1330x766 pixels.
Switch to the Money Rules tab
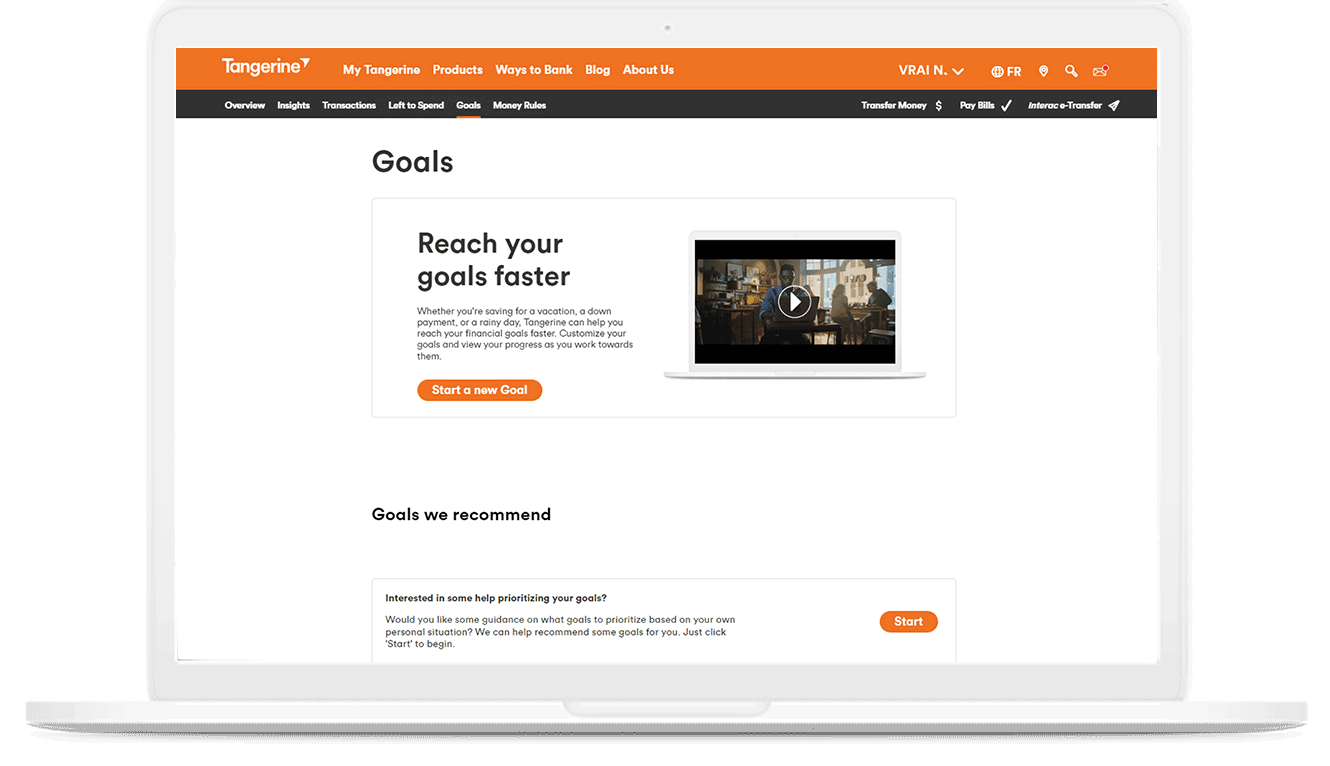point(519,105)
